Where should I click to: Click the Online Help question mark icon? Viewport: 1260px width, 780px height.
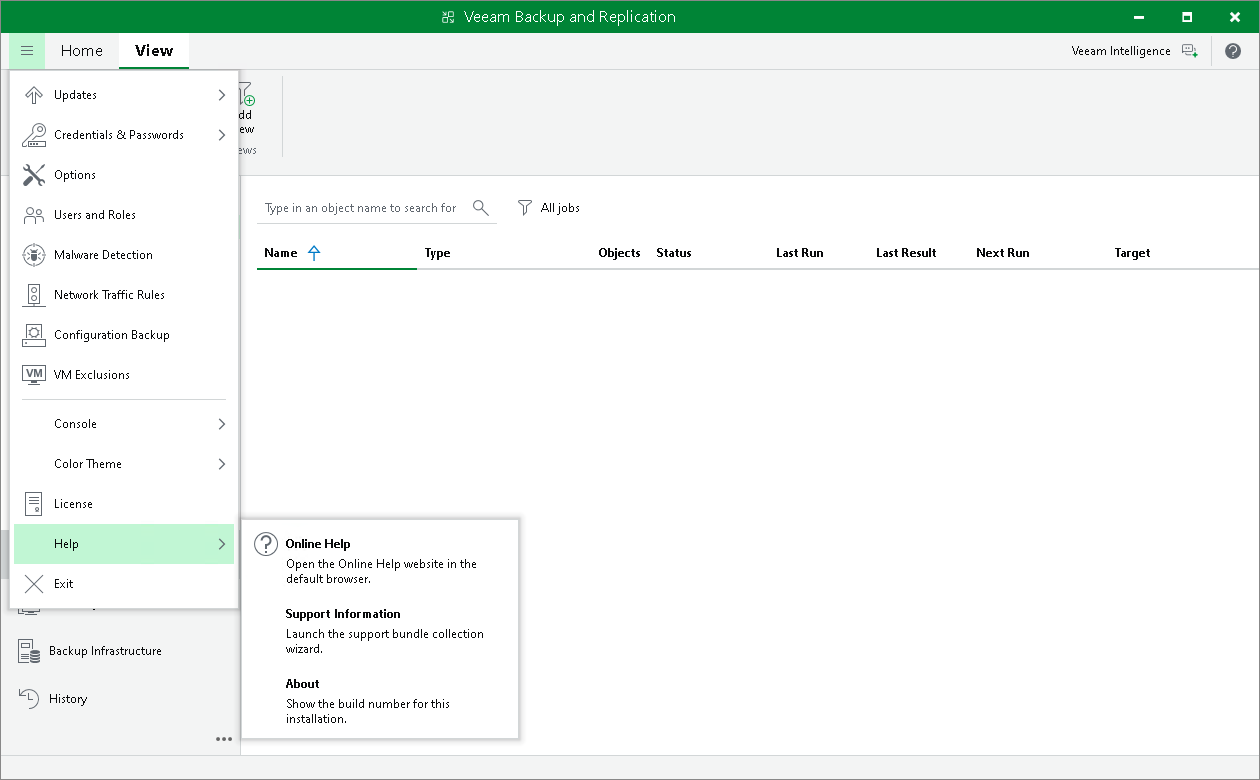pos(265,544)
